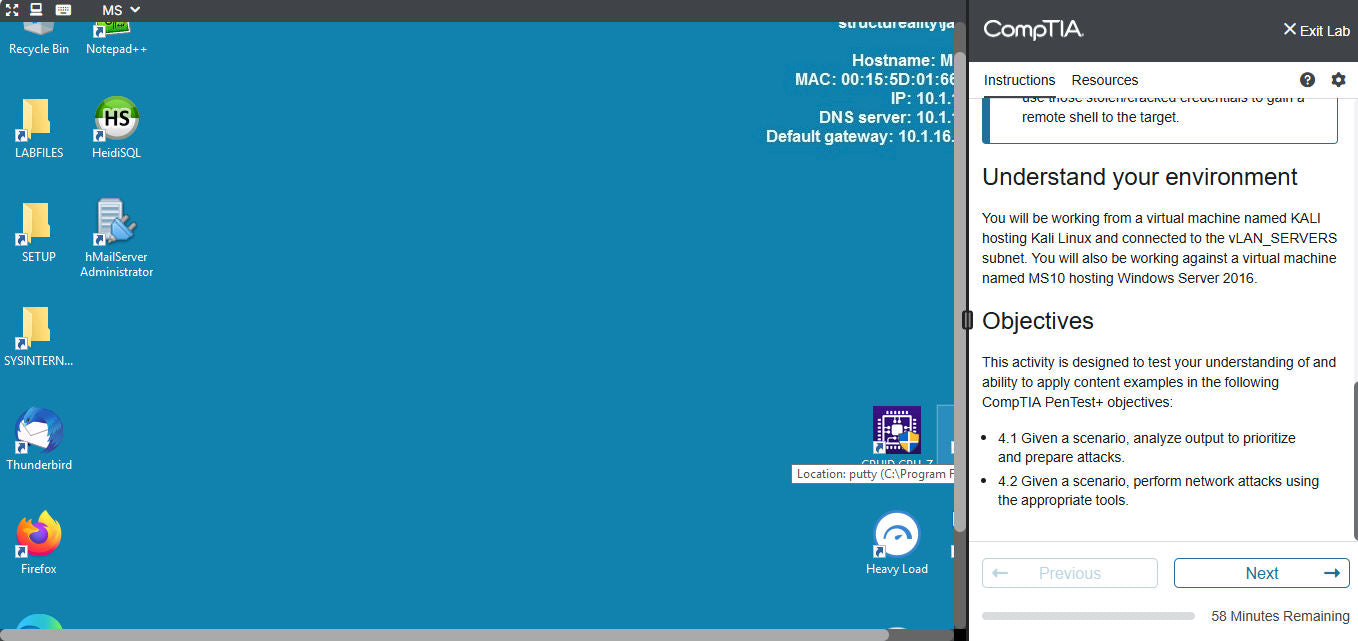Click the Next button to advance instructions

click(1261, 573)
